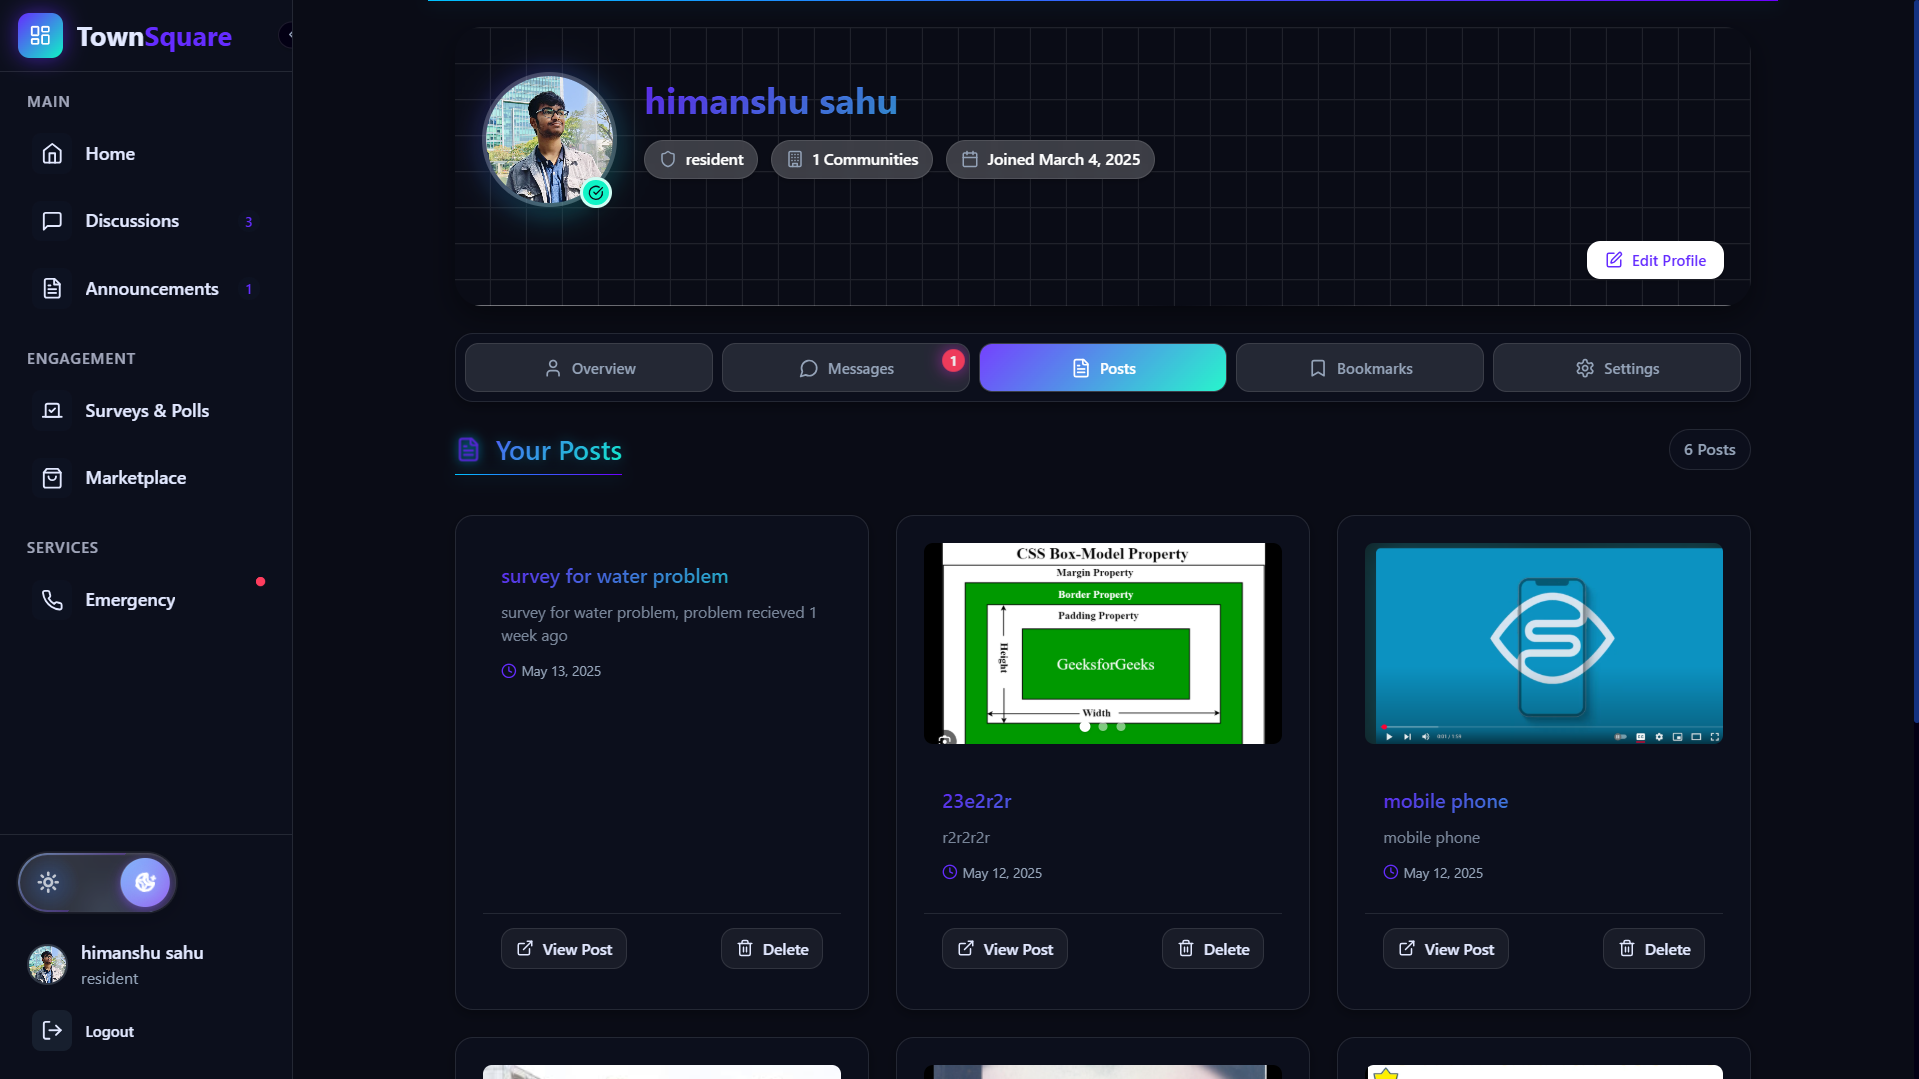View the survey for water problem post
Screen dimensions: 1919x1079
point(563,949)
